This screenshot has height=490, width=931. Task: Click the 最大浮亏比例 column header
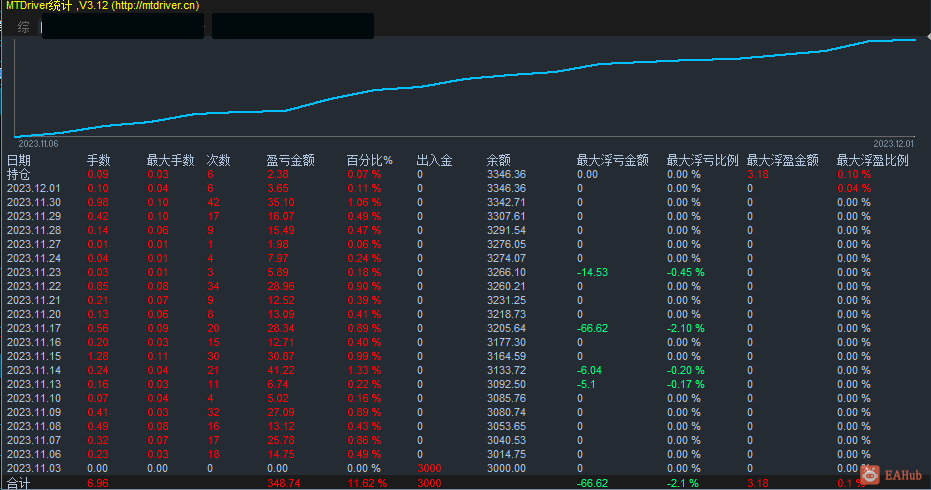(x=702, y=160)
